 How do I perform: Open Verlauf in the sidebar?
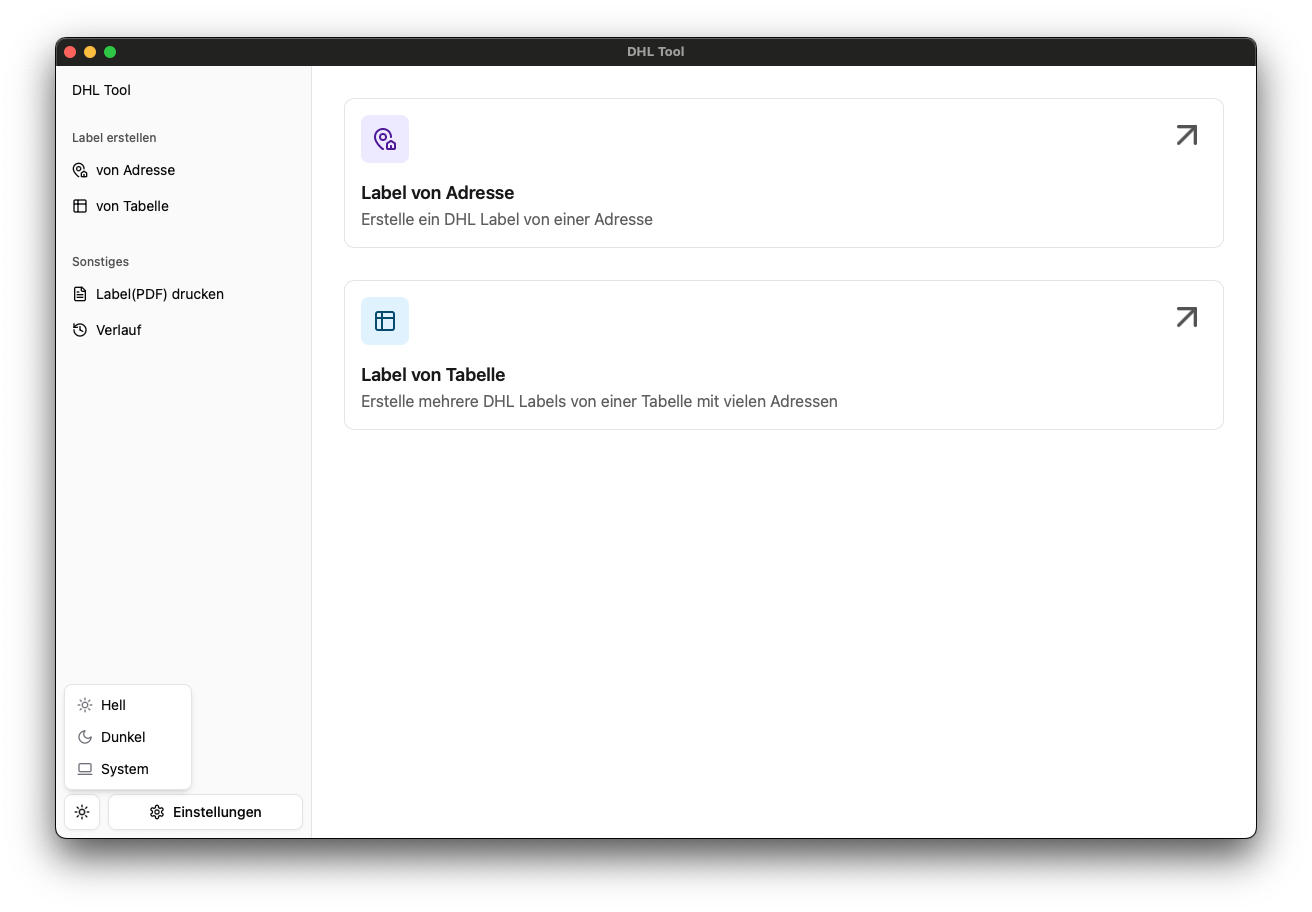[184, 330]
